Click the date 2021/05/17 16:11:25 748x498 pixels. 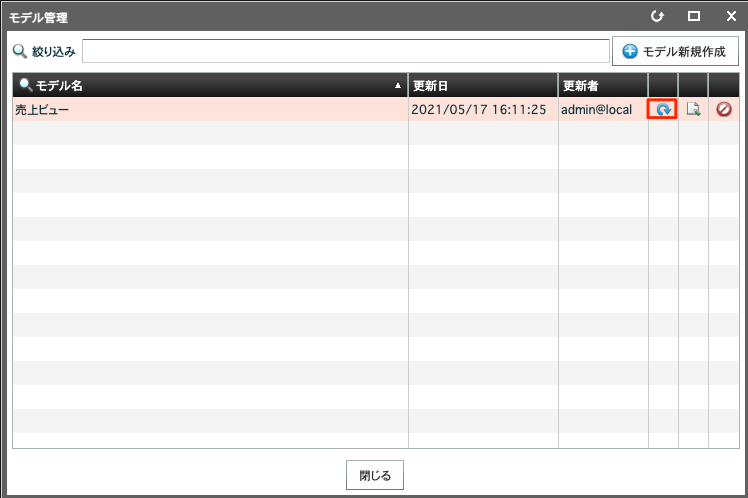[x=478, y=110]
